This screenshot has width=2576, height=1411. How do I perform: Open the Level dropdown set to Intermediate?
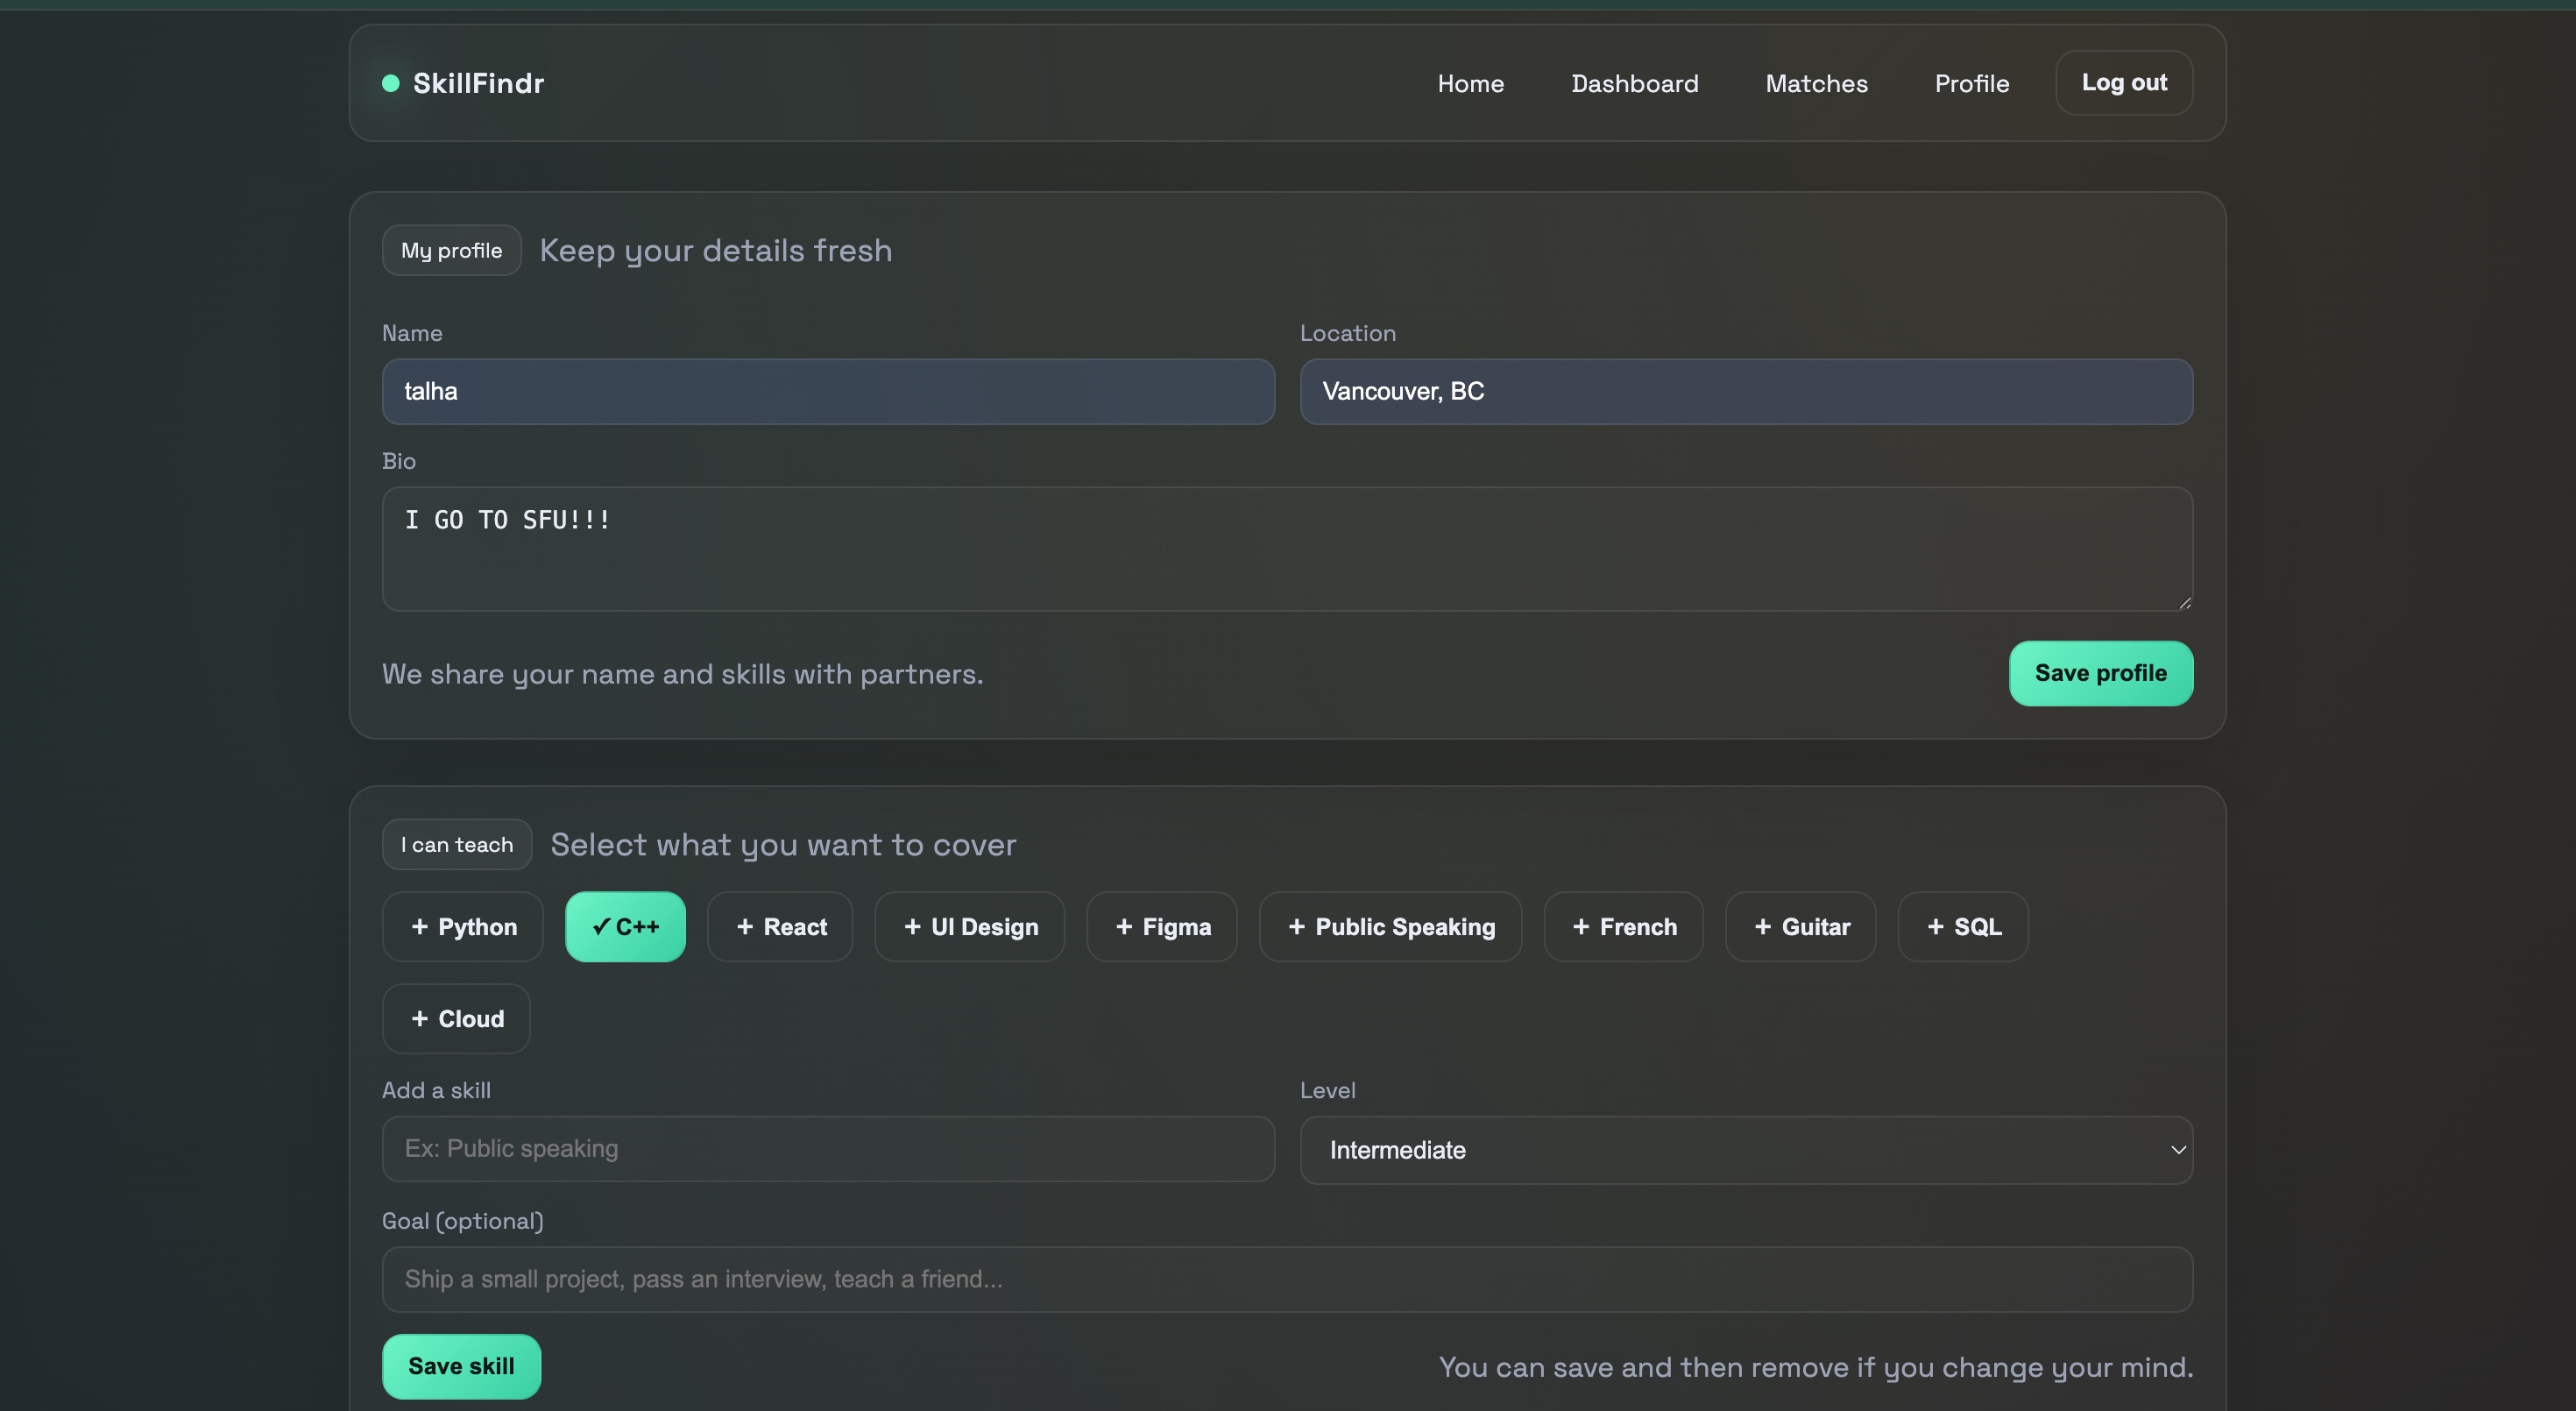click(x=1746, y=1150)
